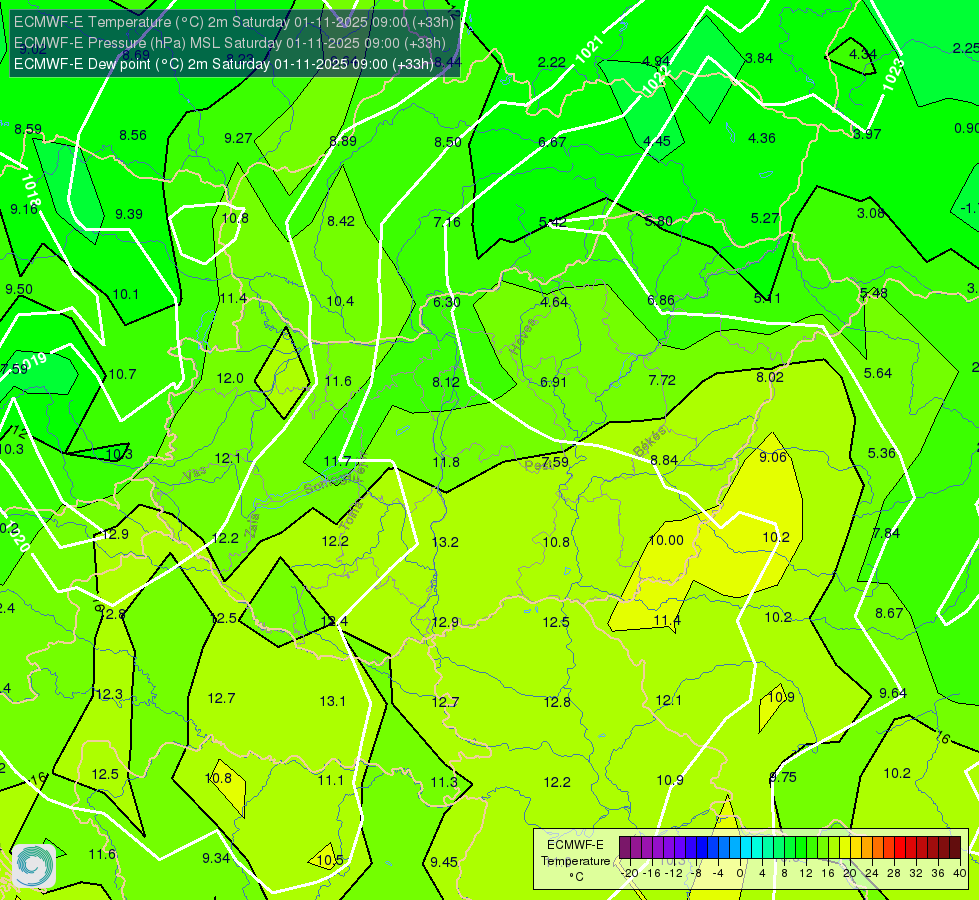Click the '10.5' temperature value

[330, 861]
